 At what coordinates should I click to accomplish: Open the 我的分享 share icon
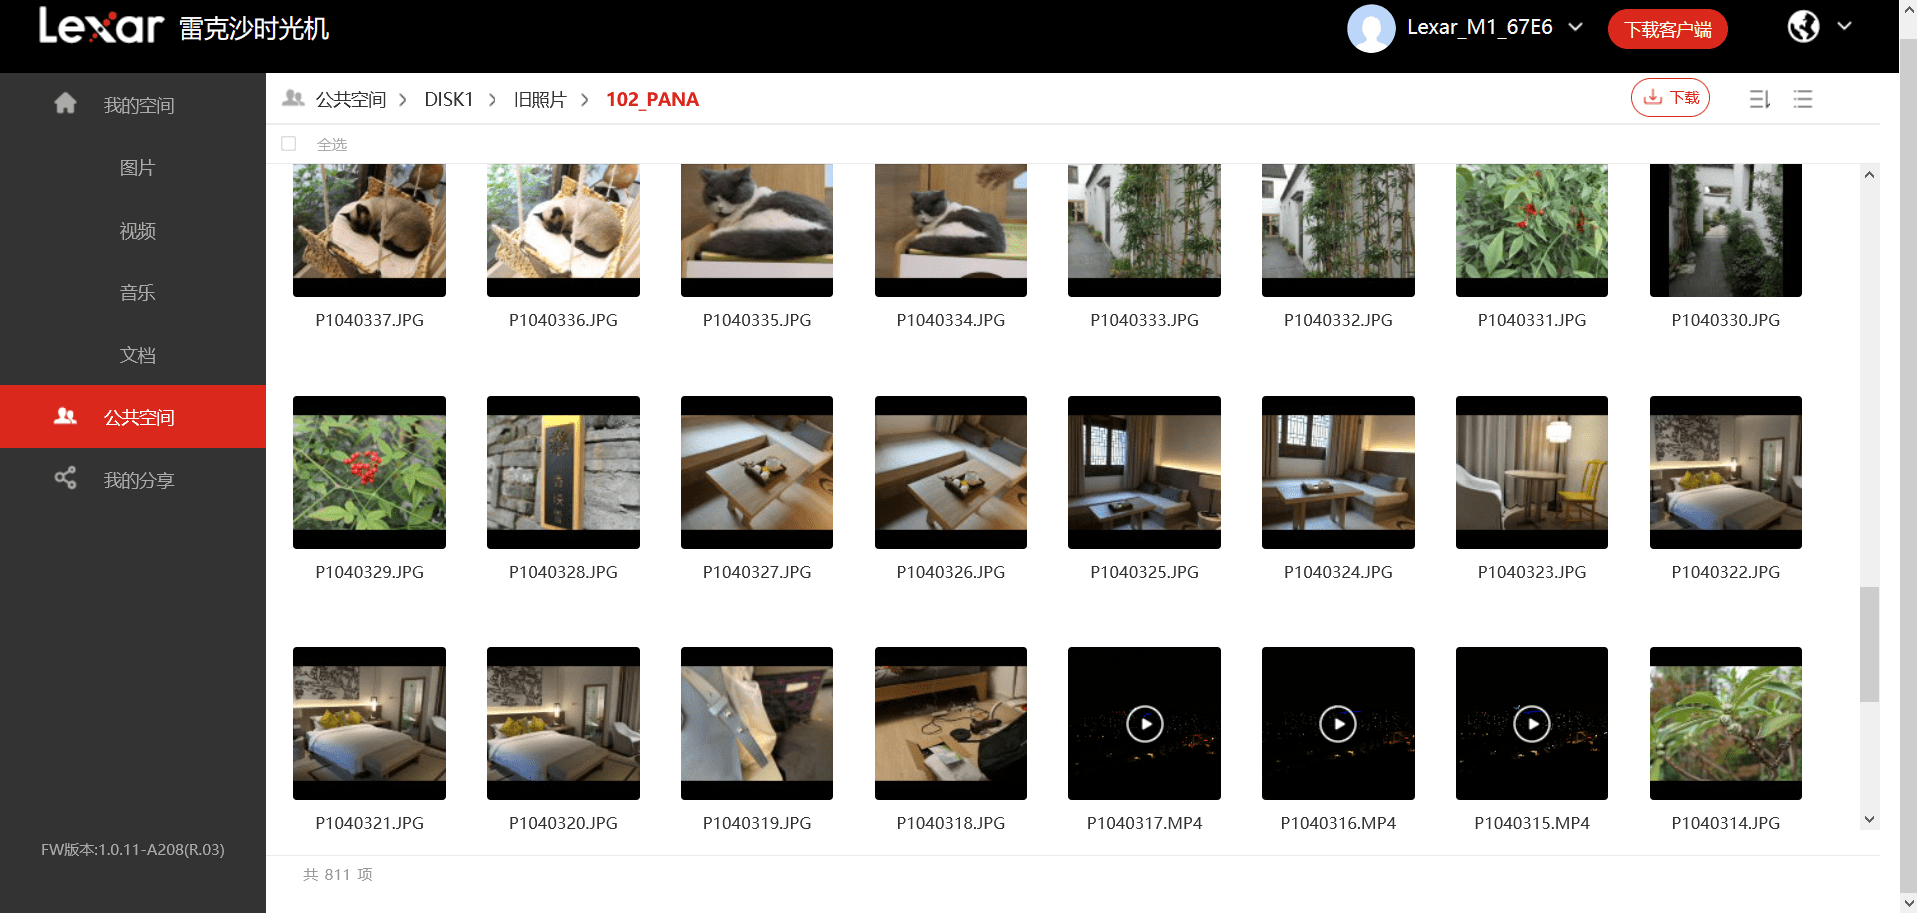[65, 478]
